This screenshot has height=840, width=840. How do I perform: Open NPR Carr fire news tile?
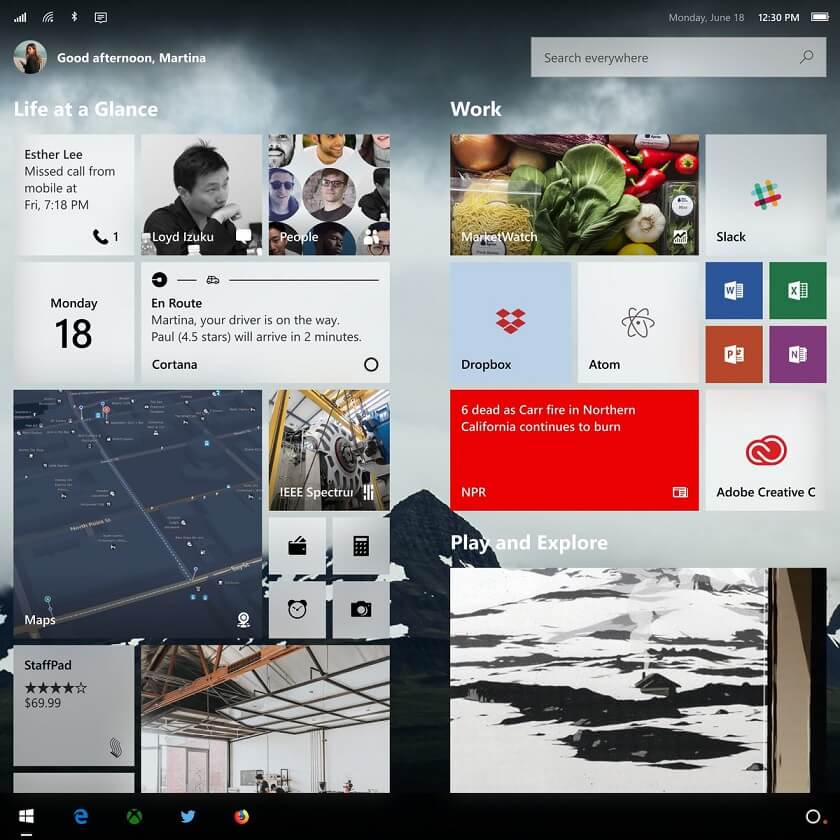(574, 450)
